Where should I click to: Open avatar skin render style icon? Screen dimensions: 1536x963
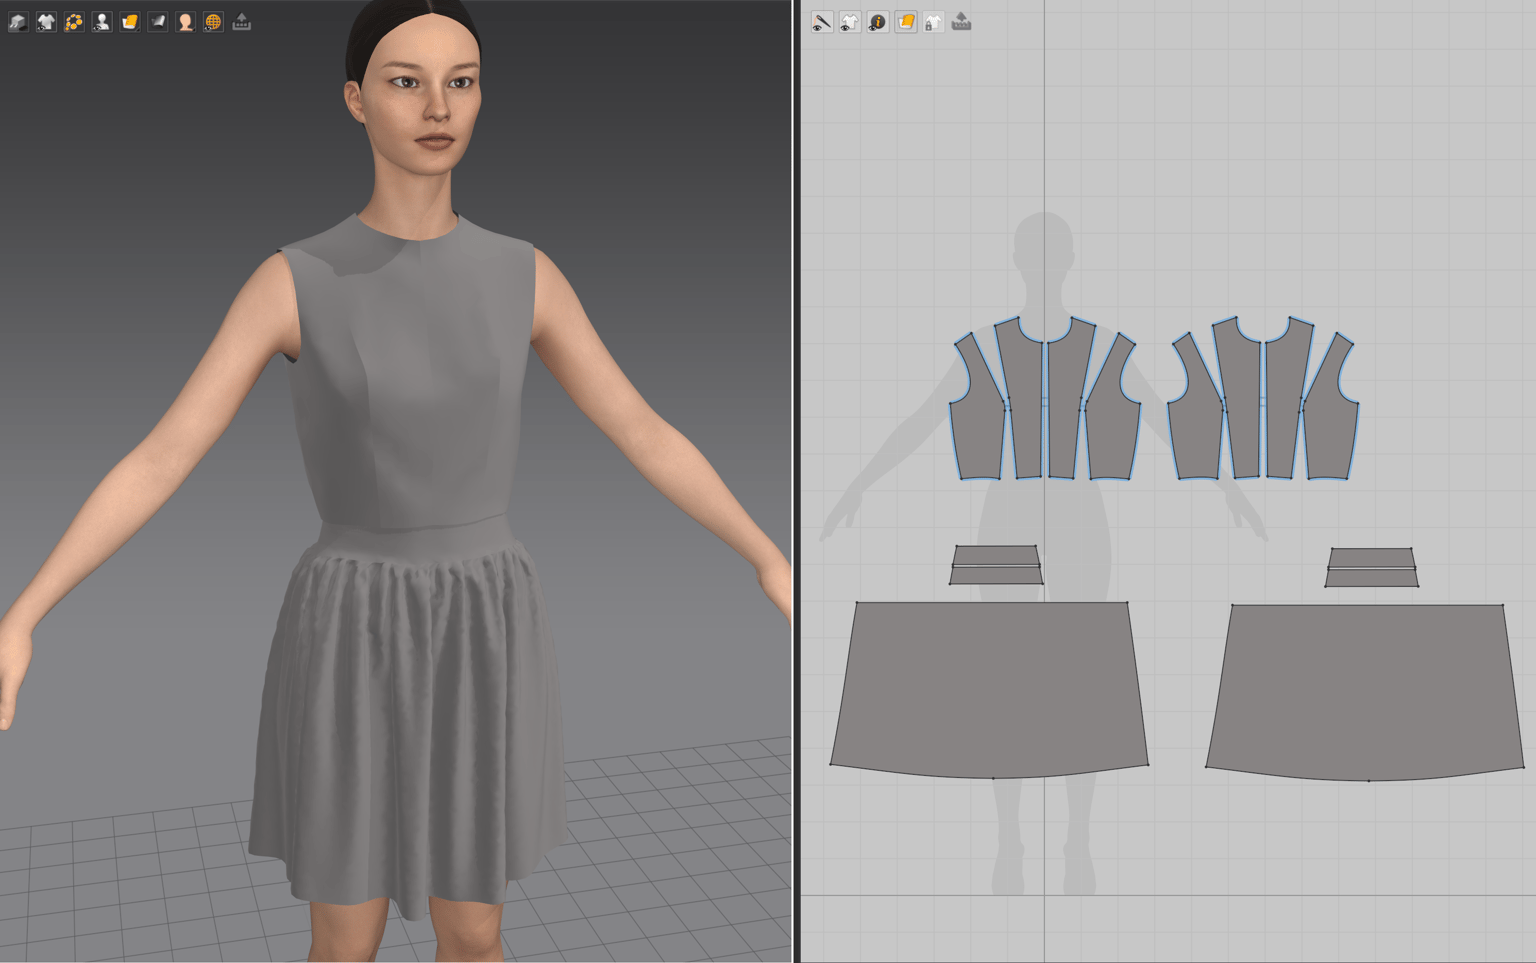(186, 21)
